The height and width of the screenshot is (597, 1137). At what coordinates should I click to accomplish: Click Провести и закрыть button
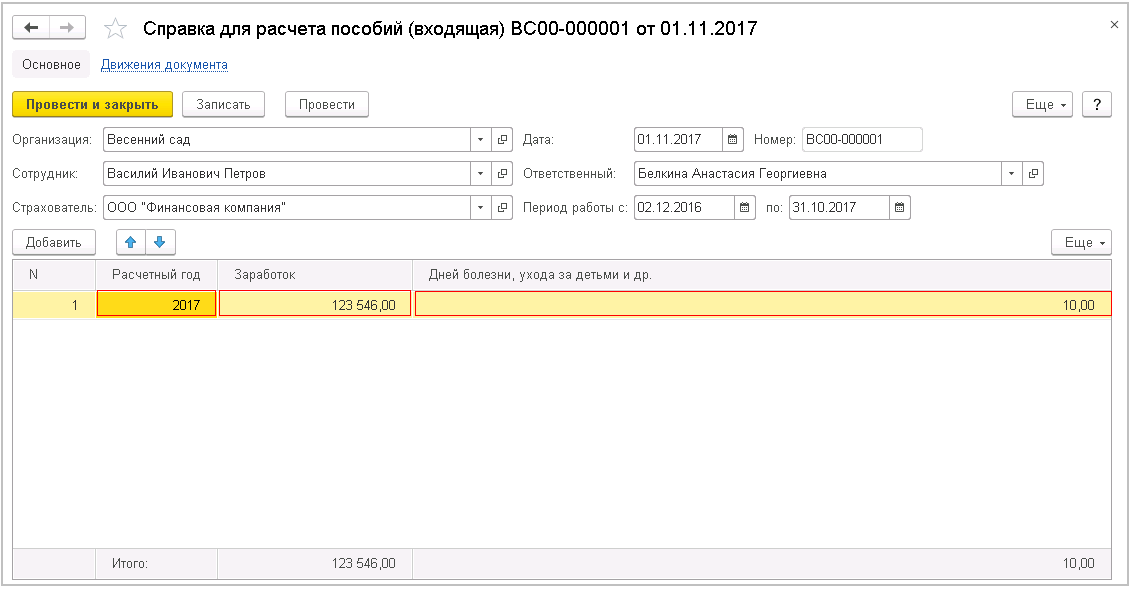[x=92, y=104]
